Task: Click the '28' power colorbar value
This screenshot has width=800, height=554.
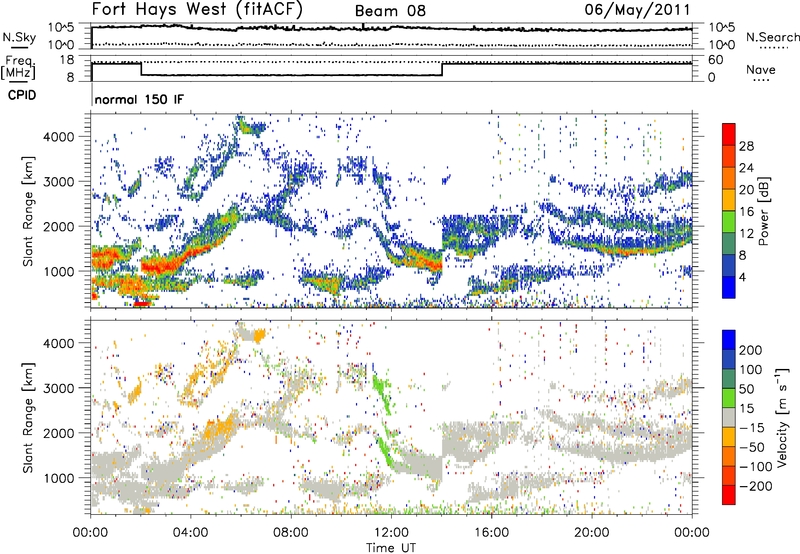Action: click(x=746, y=146)
